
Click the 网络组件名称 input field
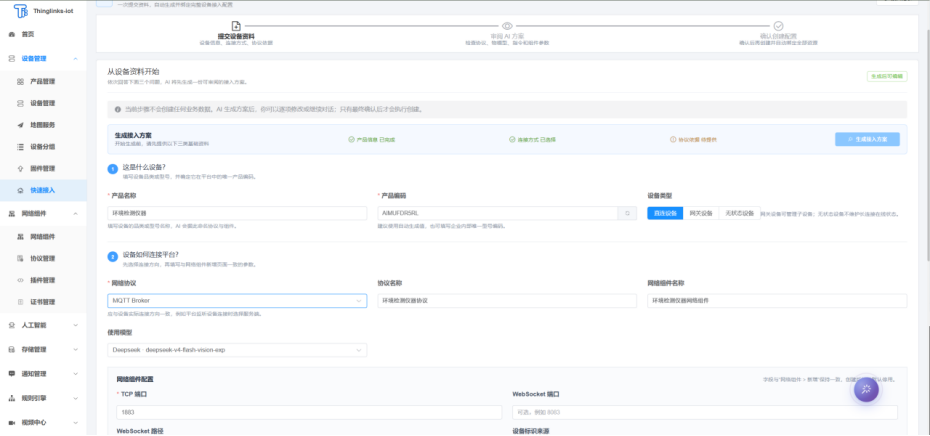pyautogui.click(x=777, y=301)
